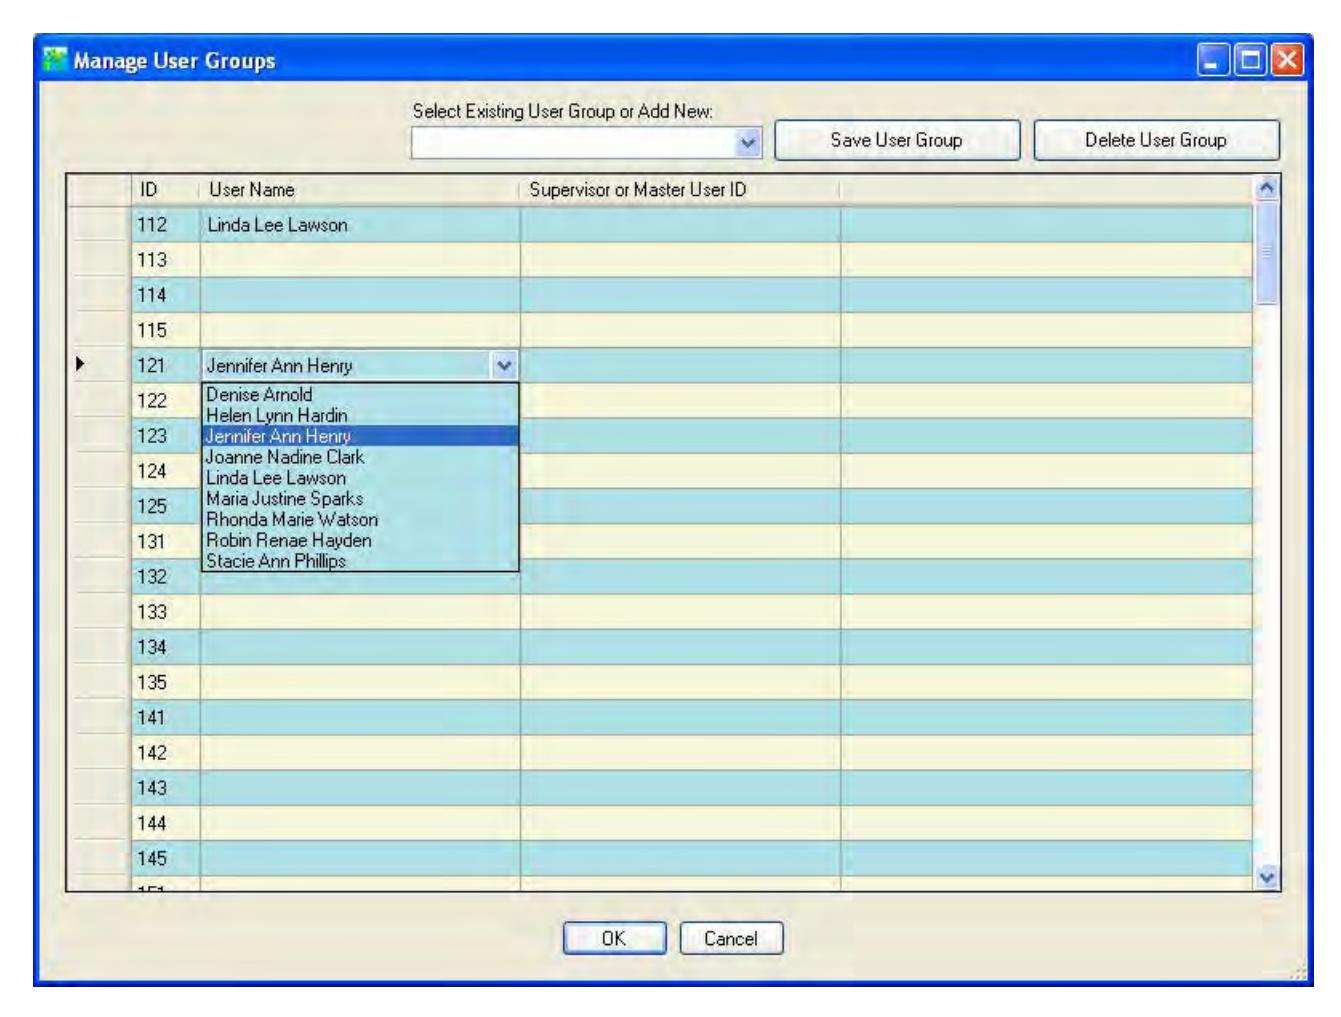This screenshot has width=1341, height=1017.
Task: Open the Select Existing User Group dropdown
Action: (x=748, y=142)
